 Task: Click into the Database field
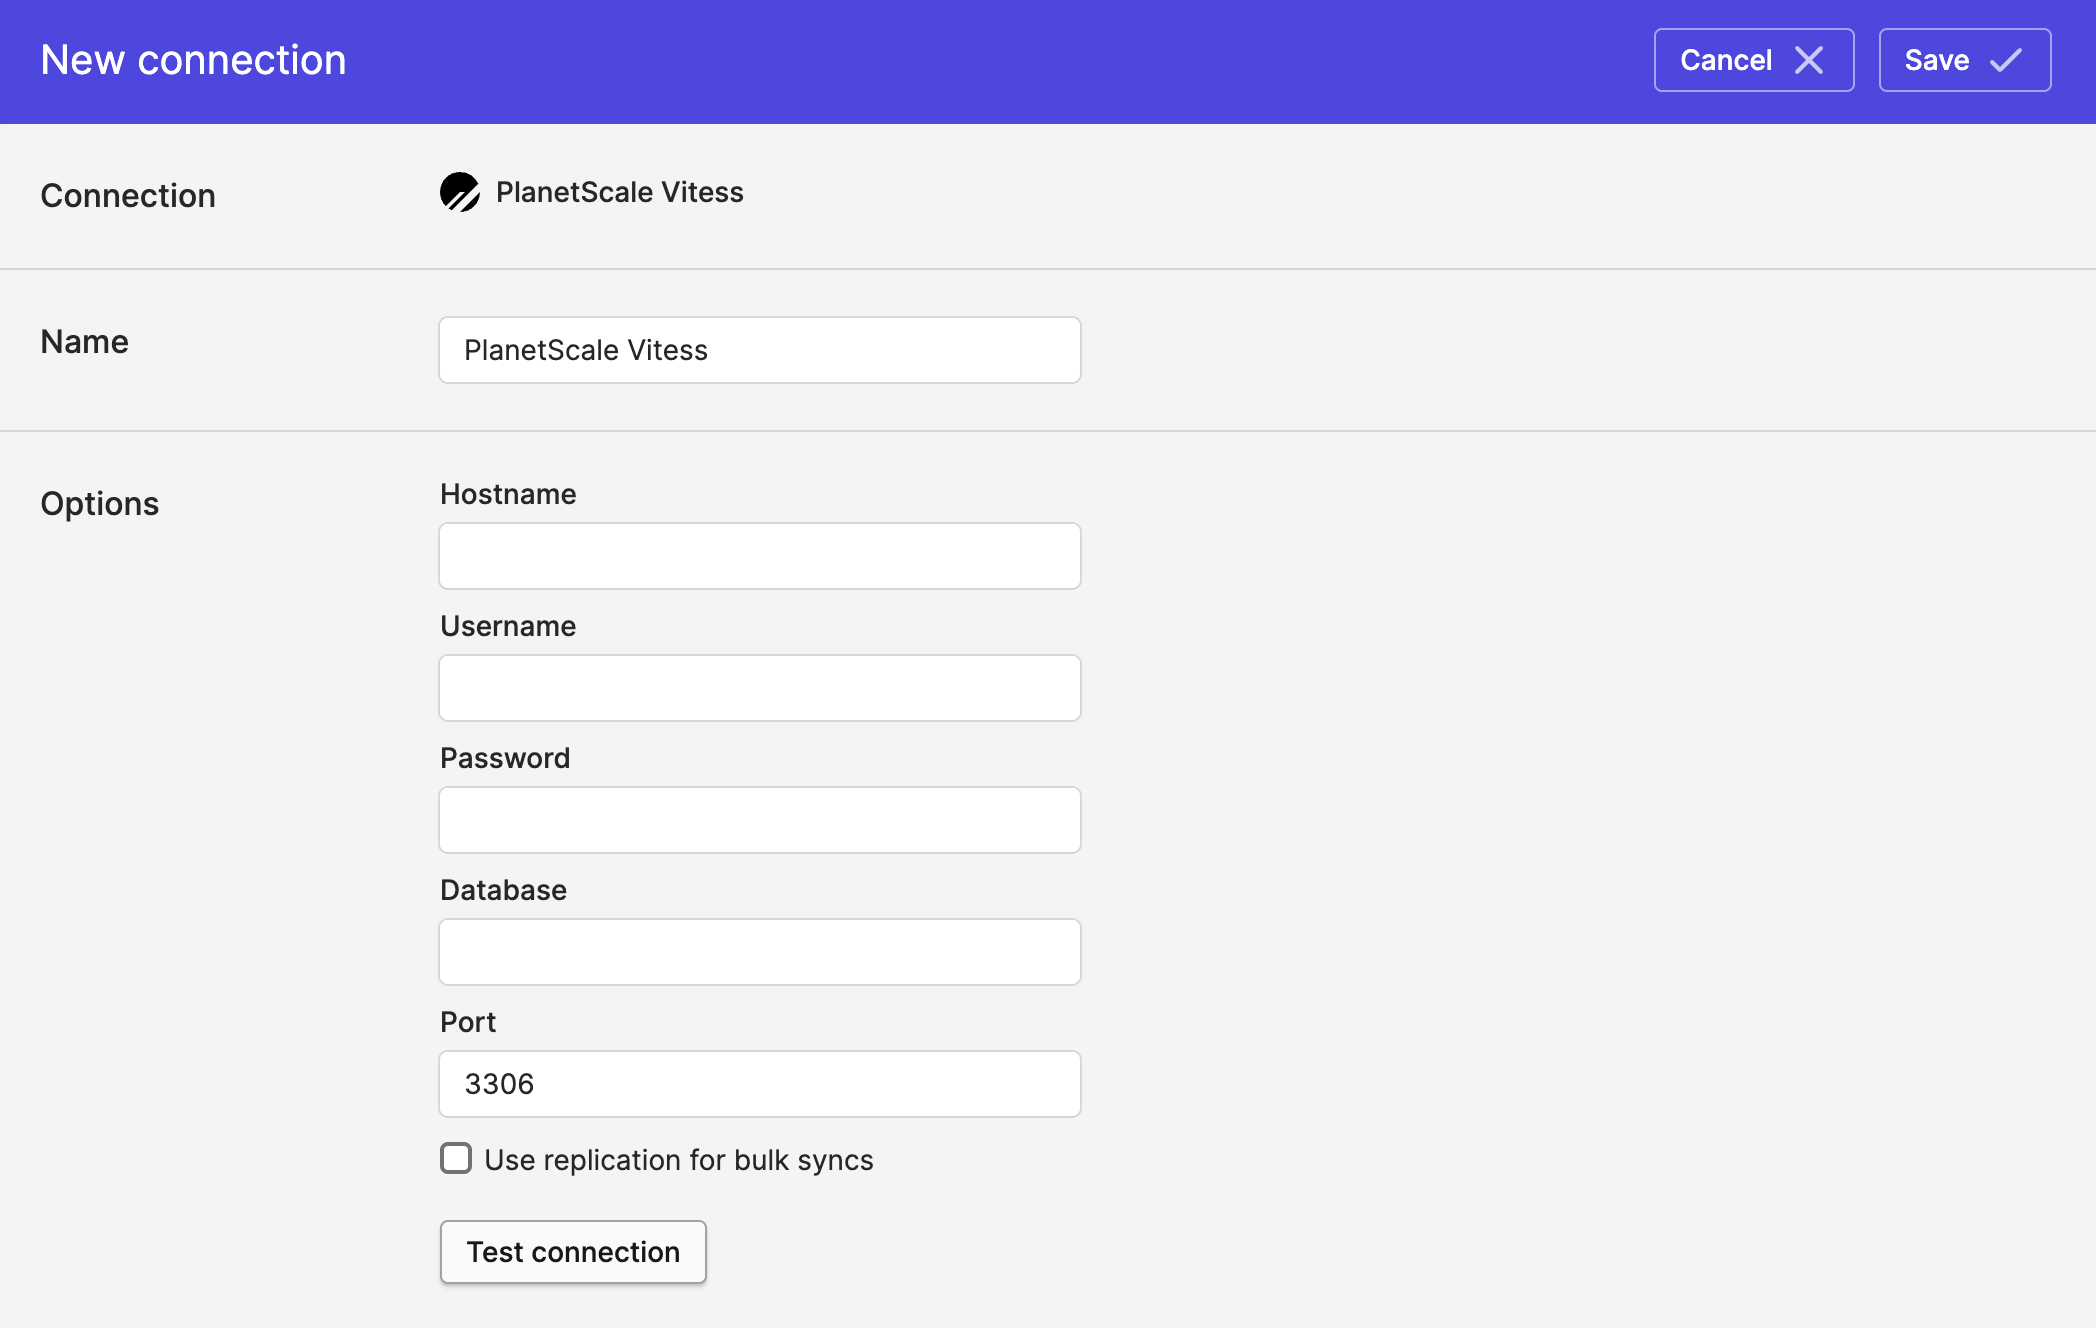[760, 952]
